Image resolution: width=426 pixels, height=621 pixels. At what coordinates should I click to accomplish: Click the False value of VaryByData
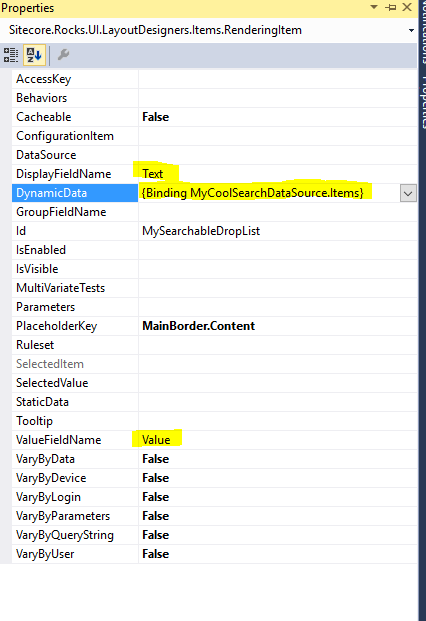pos(156,459)
